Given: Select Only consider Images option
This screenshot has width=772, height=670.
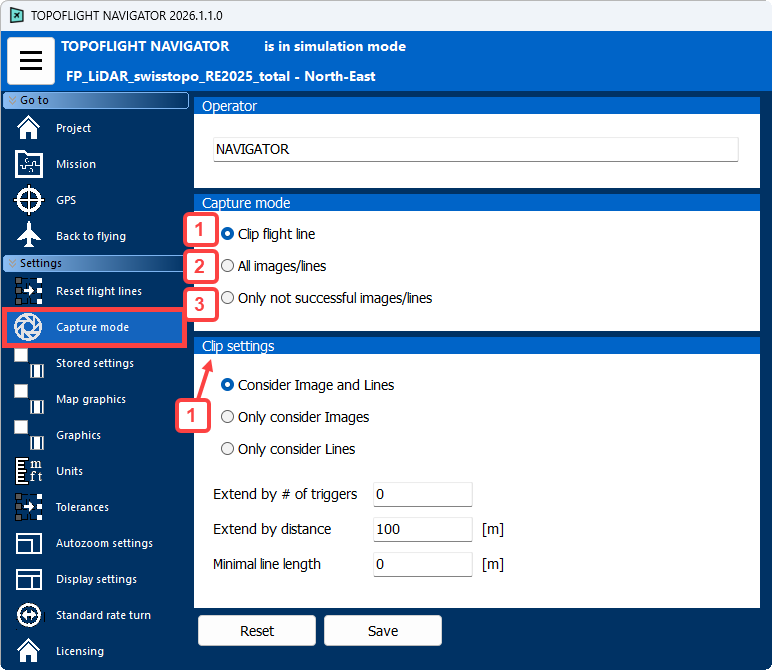Looking at the screenshot, I should [228, 417].
